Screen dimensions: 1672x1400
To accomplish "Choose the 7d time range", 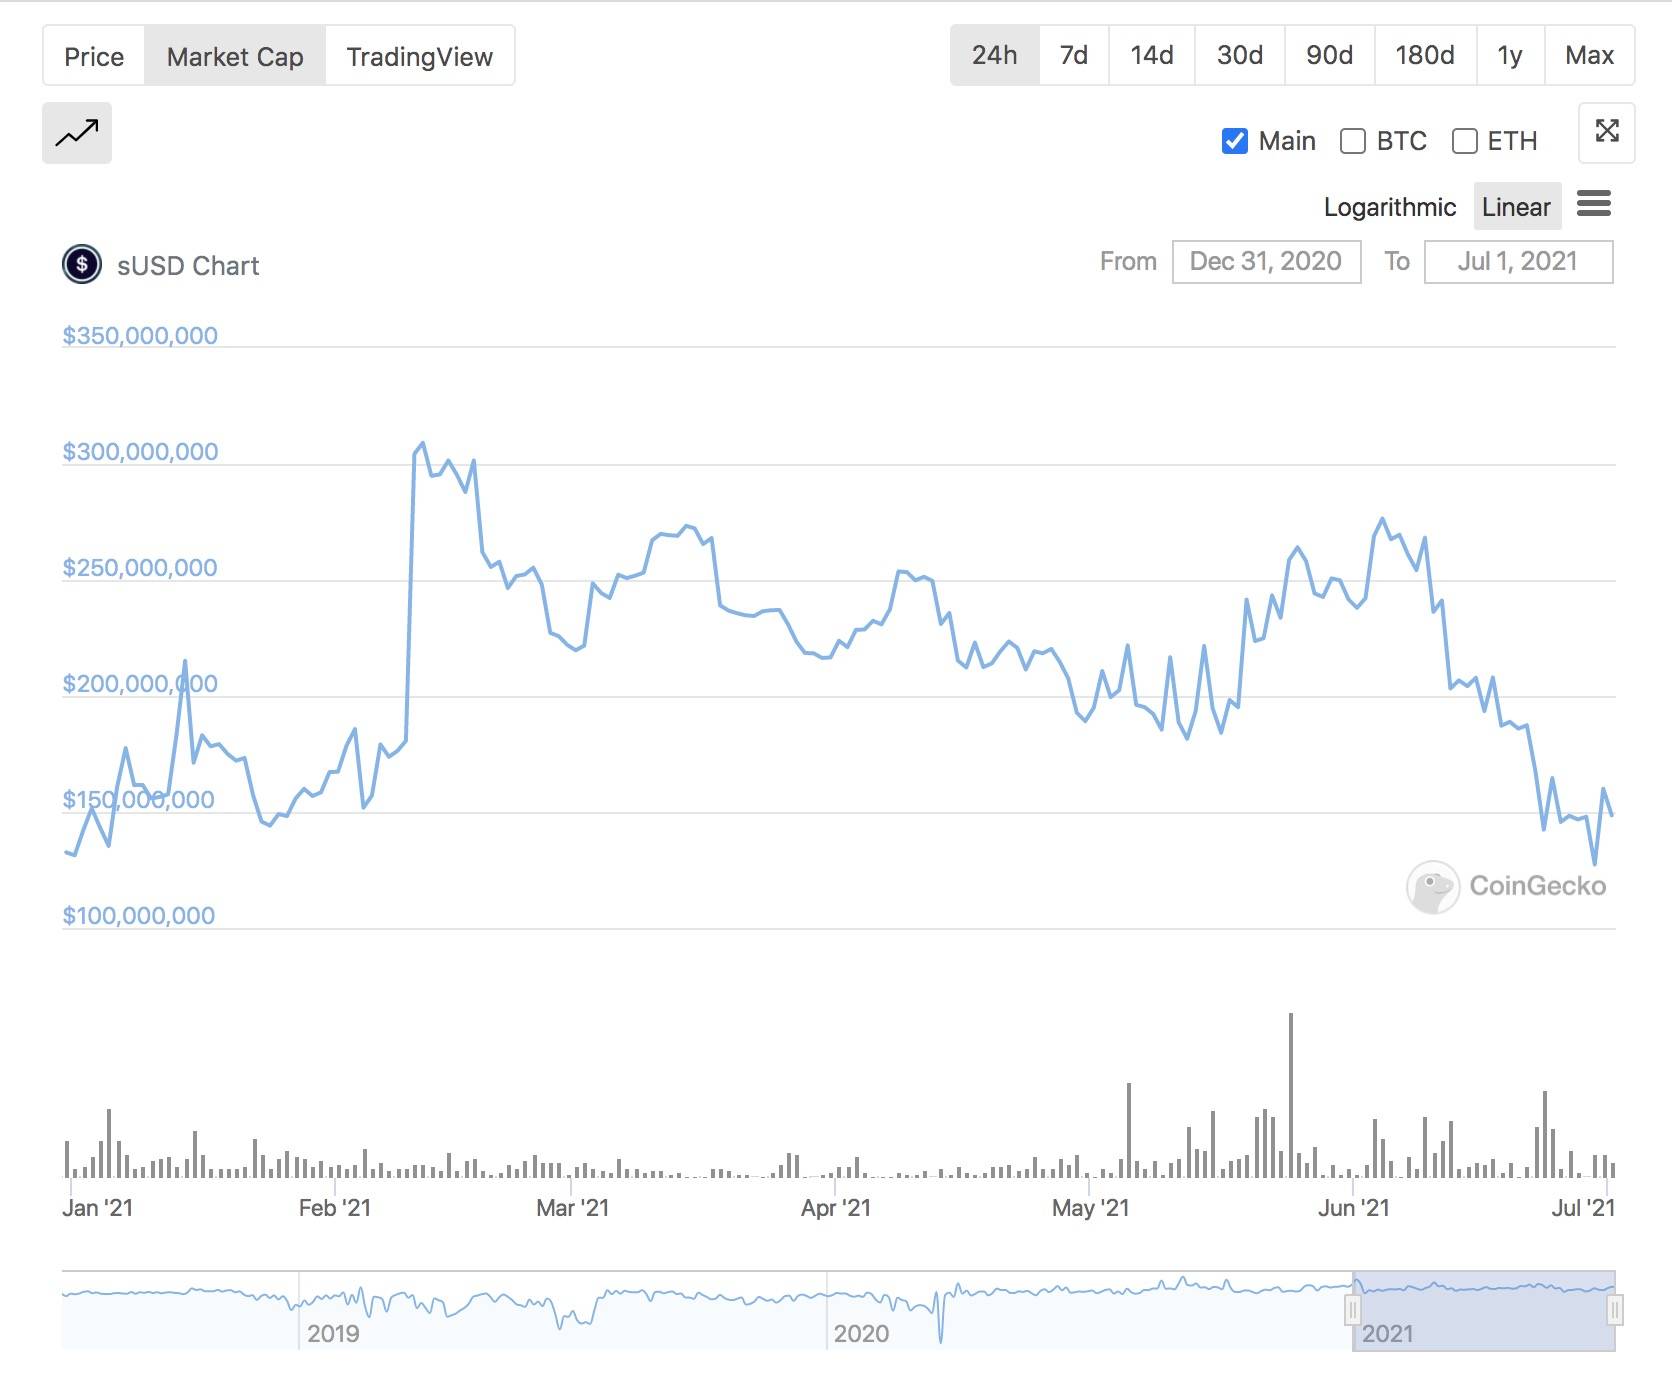I will click(1074, 55).
